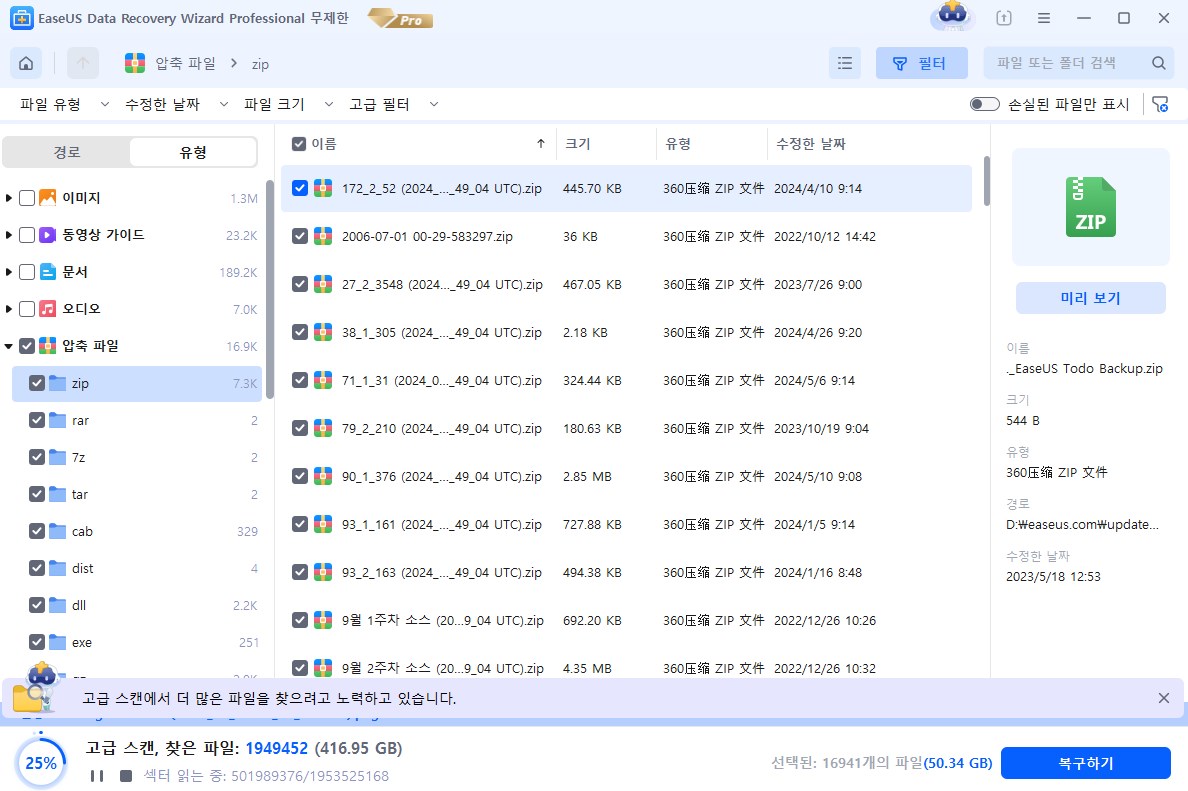The image size is (1188, 791).
Task: Click the left tree panel scrollbar
Action: coord(270,288)
